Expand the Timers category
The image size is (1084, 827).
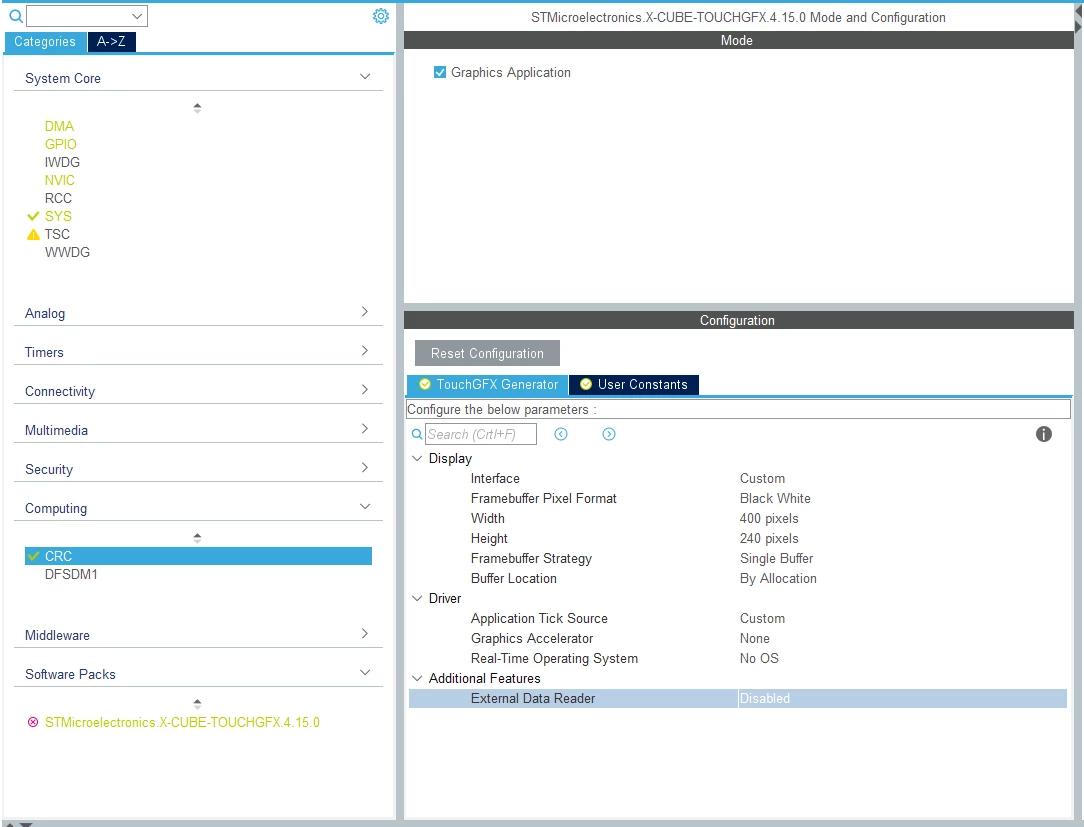point(365,351)
